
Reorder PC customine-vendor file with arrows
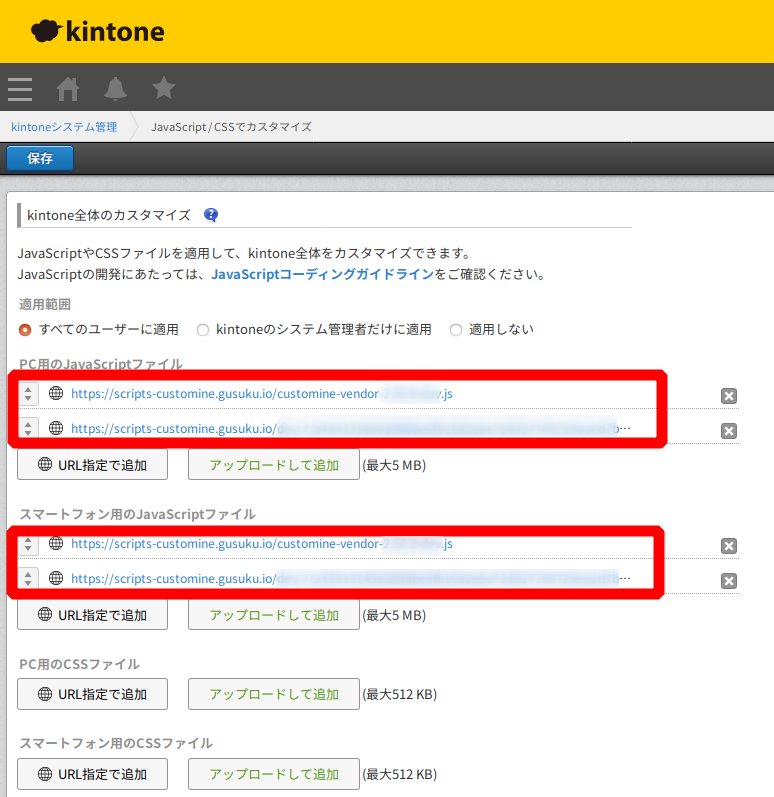click(28, 394)
